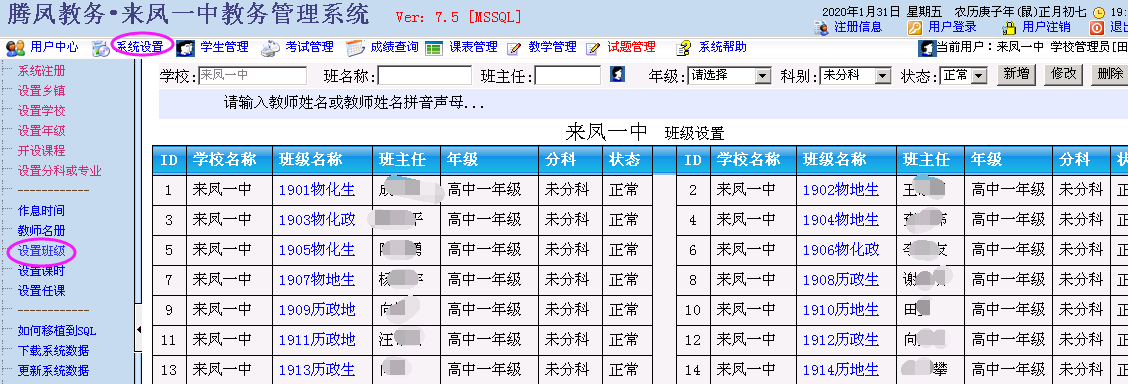Open the 试题管理 menu
The image size is (1128, 384).
pos(632,47)
